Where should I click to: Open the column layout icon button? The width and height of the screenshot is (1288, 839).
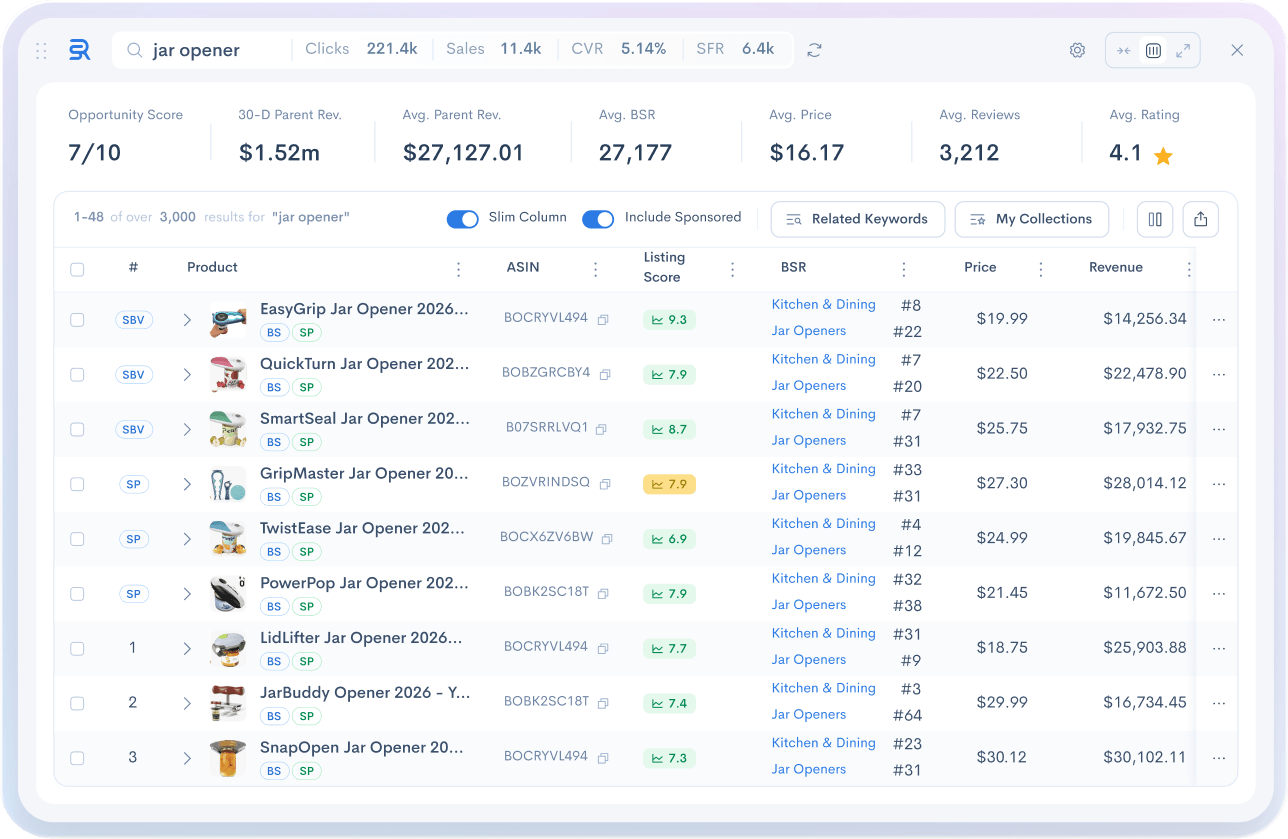(x=1155, y=220)
